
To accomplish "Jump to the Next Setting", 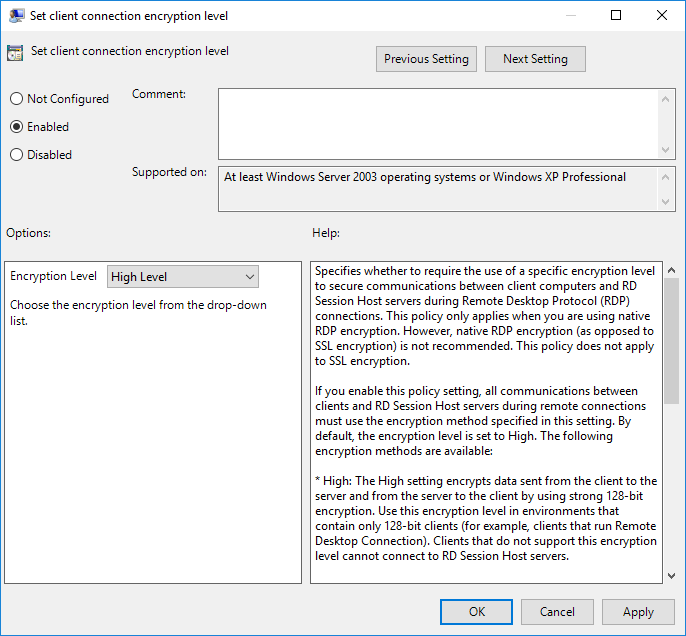I will point(535,59).
